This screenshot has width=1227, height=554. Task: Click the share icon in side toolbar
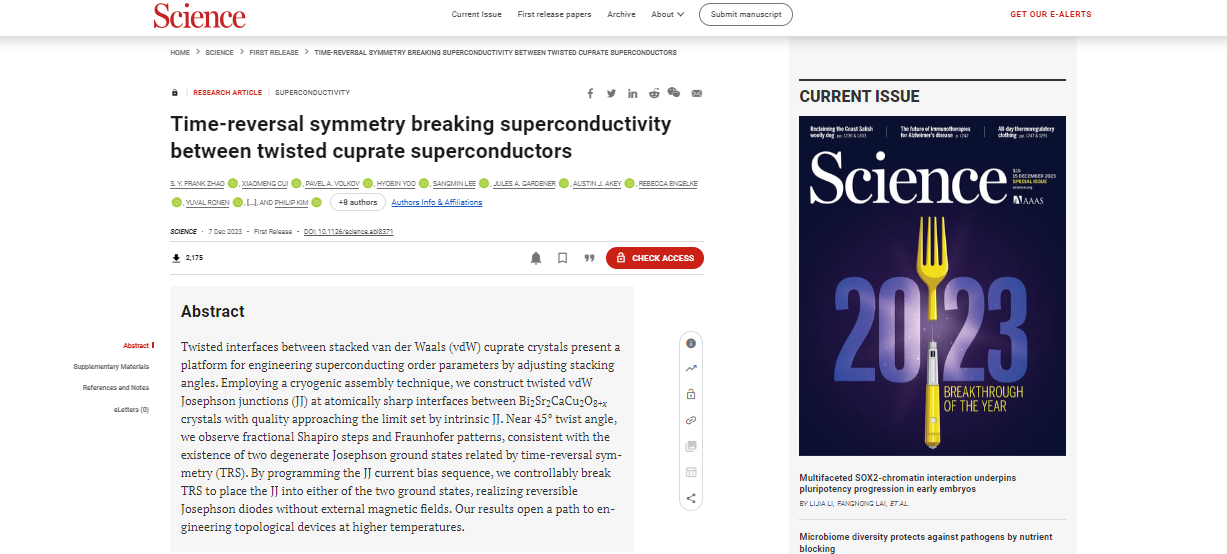pos(691,498)
